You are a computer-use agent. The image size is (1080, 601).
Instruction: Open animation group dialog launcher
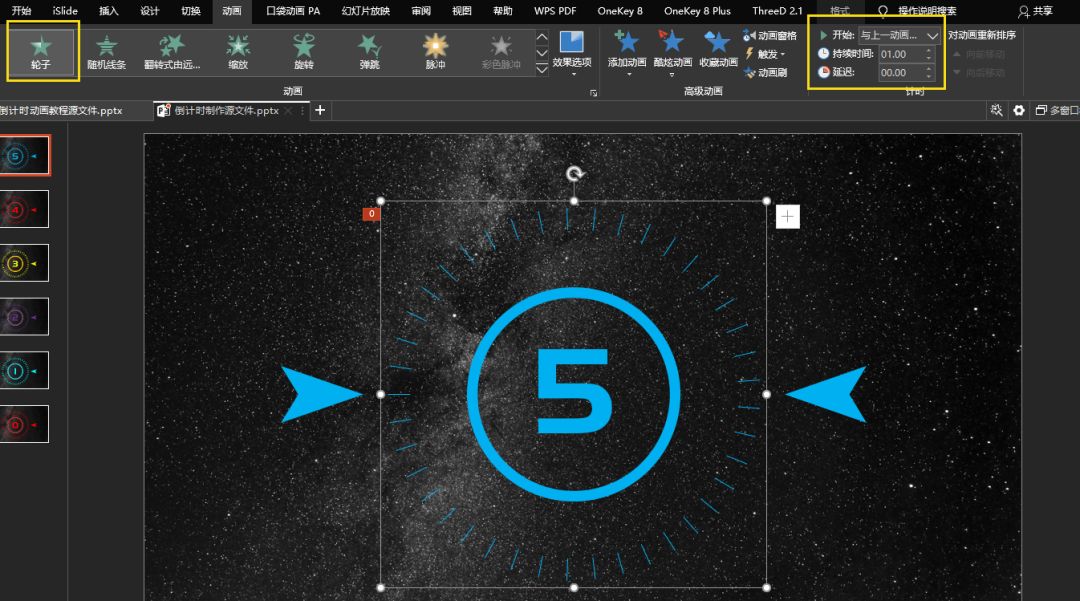[594, 92]
